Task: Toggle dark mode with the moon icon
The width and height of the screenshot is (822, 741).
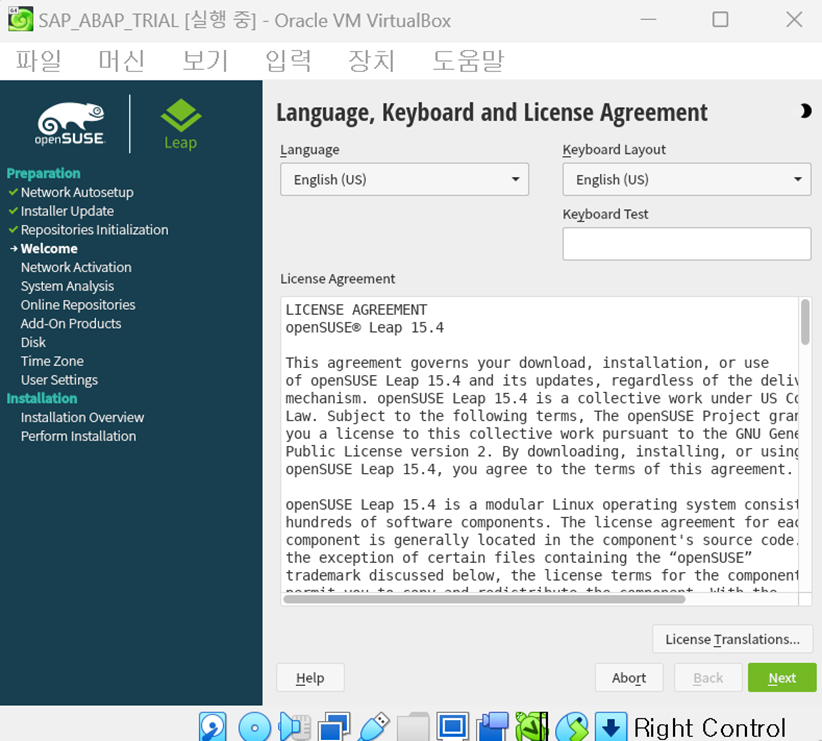Action: point(805,111)
